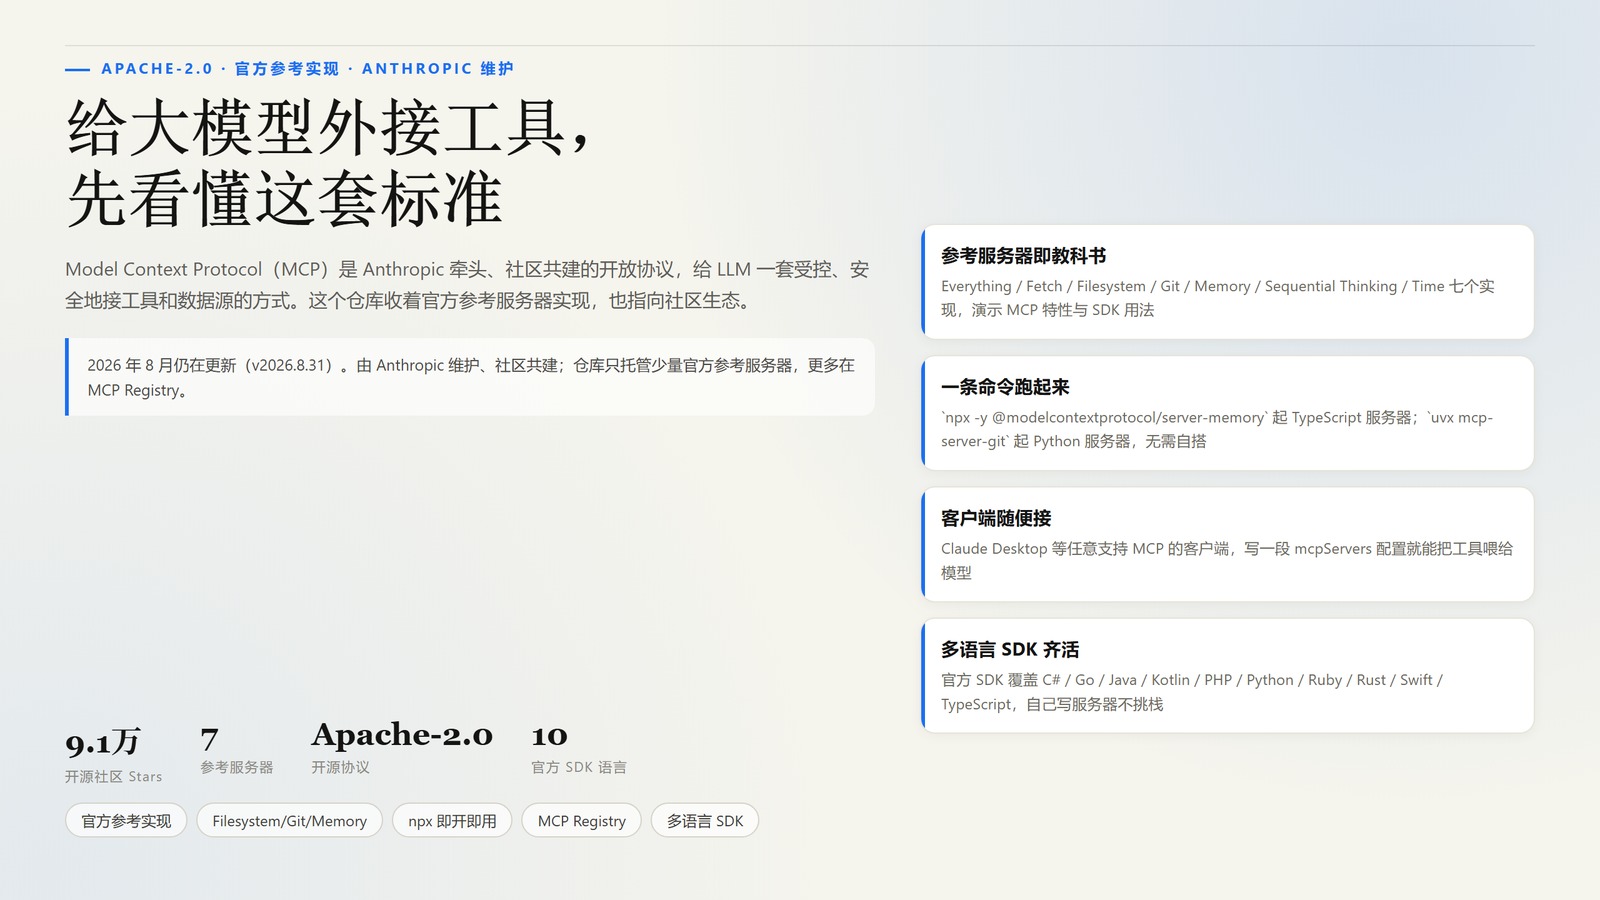The image size is (1600, 900).
Task: Click the 多语言 SDK 齐活 heading
Action: click(1010, 649)
